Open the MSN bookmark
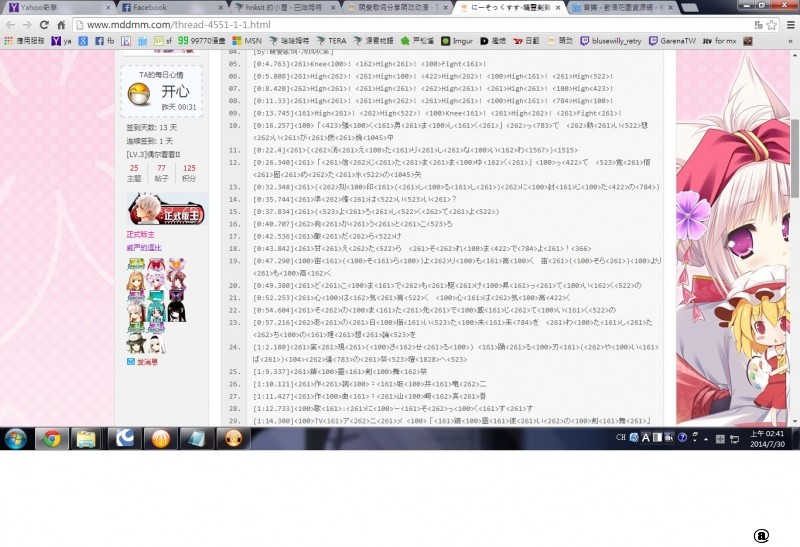Viewport: 800px width, 547px height. pos(246,41)
